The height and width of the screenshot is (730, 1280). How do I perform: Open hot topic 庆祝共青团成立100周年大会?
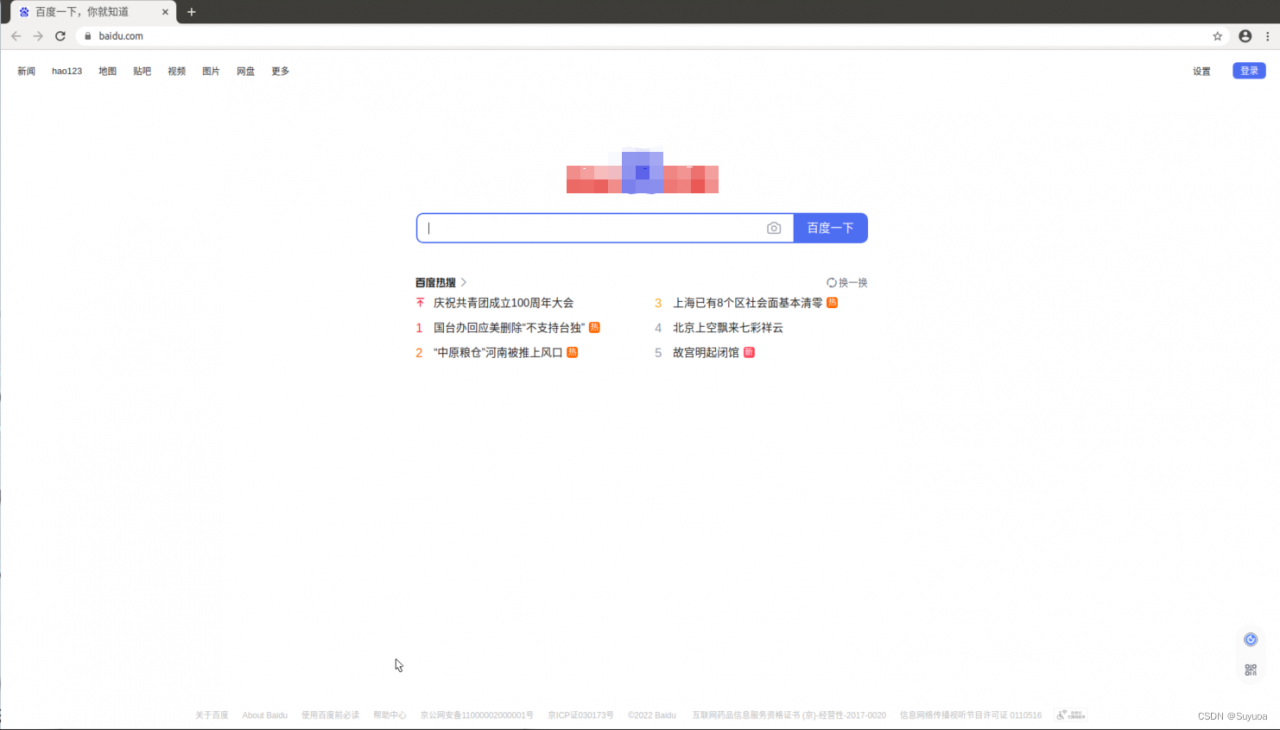(503, 303)
